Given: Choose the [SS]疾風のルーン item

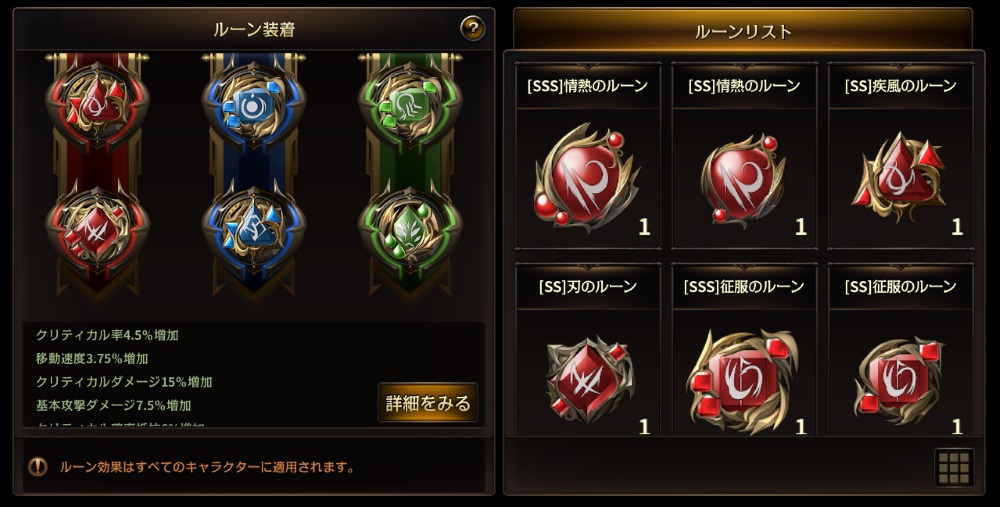Looking at the screenshot, I should (x=901, y=156).
